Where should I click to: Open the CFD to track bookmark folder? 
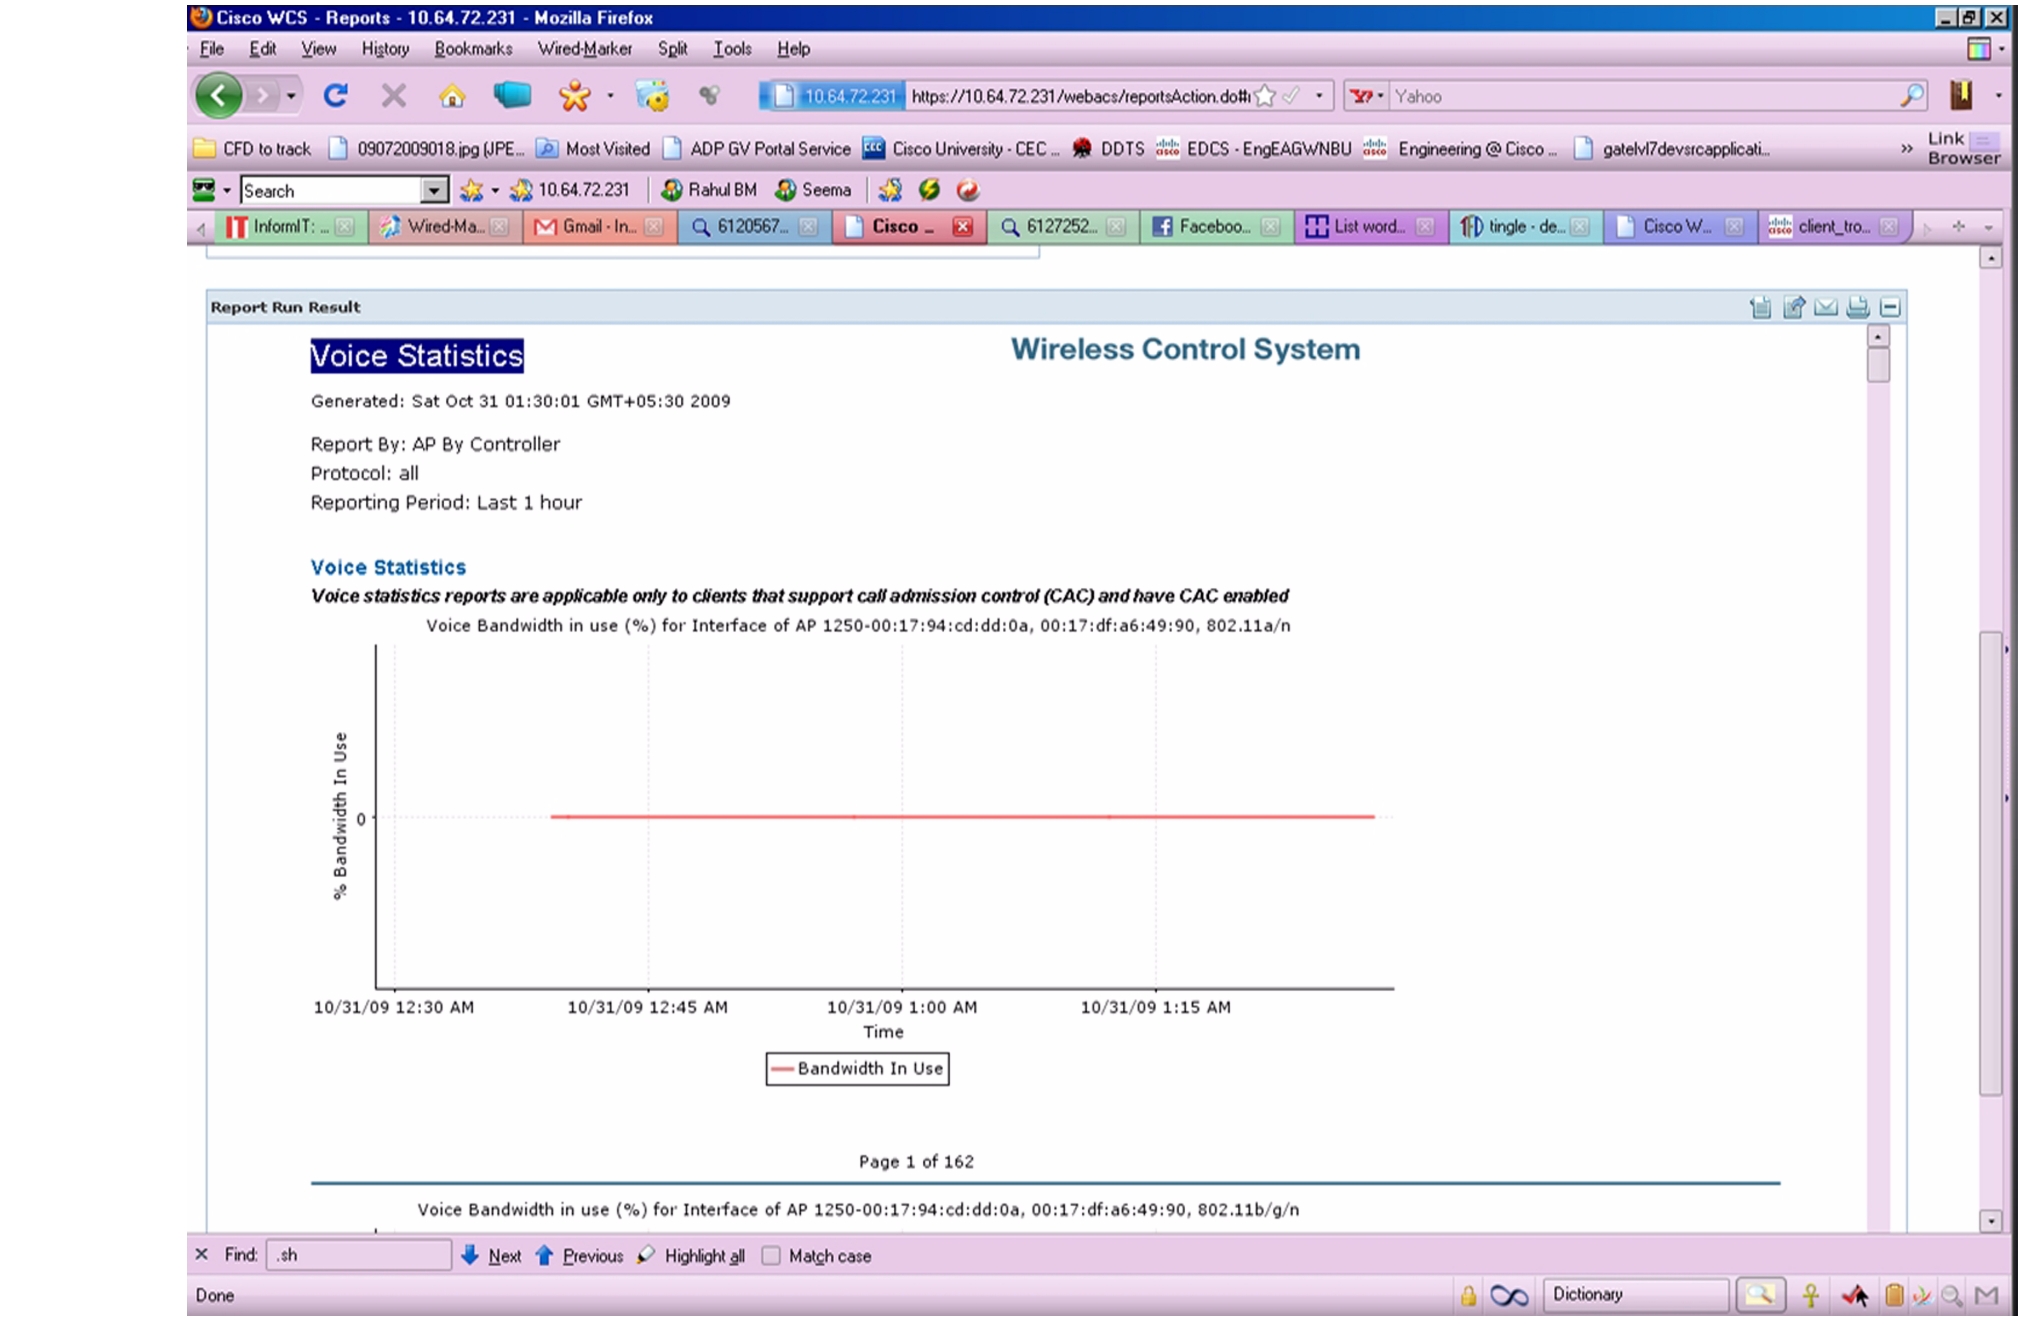coord(253,148)
